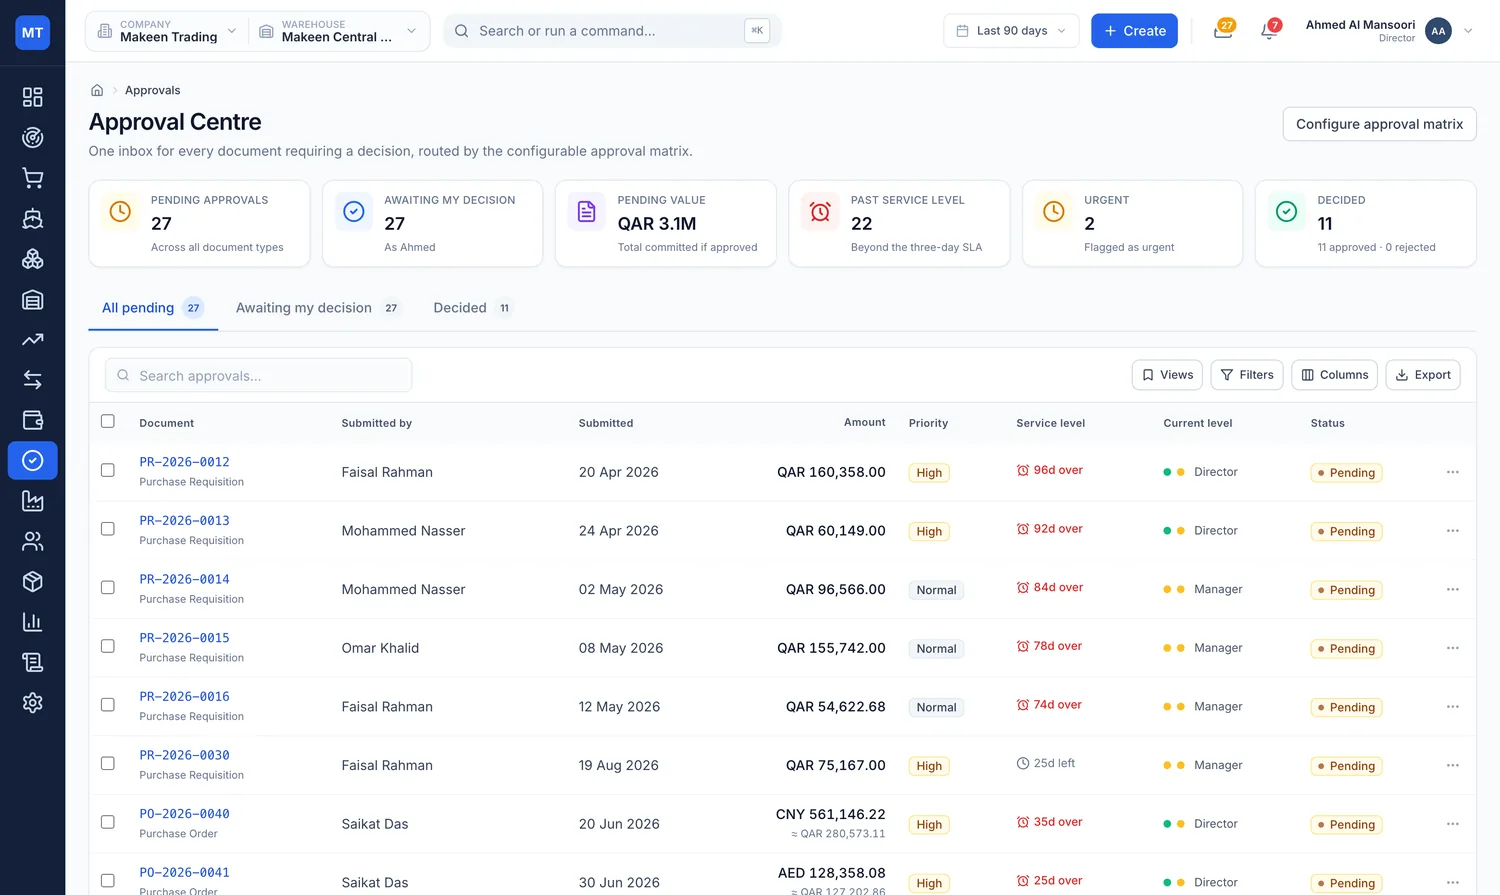Image resolution: width=1500 pixels, height=895 pixels.
Task: Click the transfer arrows sidebar icon
Action: pos(32,380)
